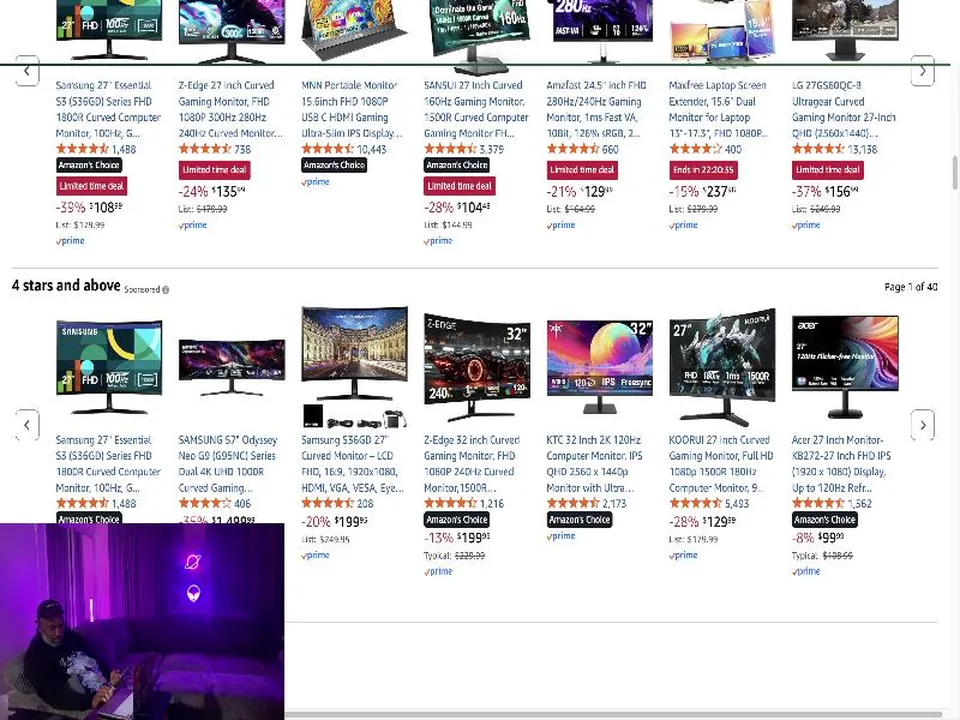The image size is (960, 720).
Task: Go to next items in top carousel
Action: (x=923, y=71)
